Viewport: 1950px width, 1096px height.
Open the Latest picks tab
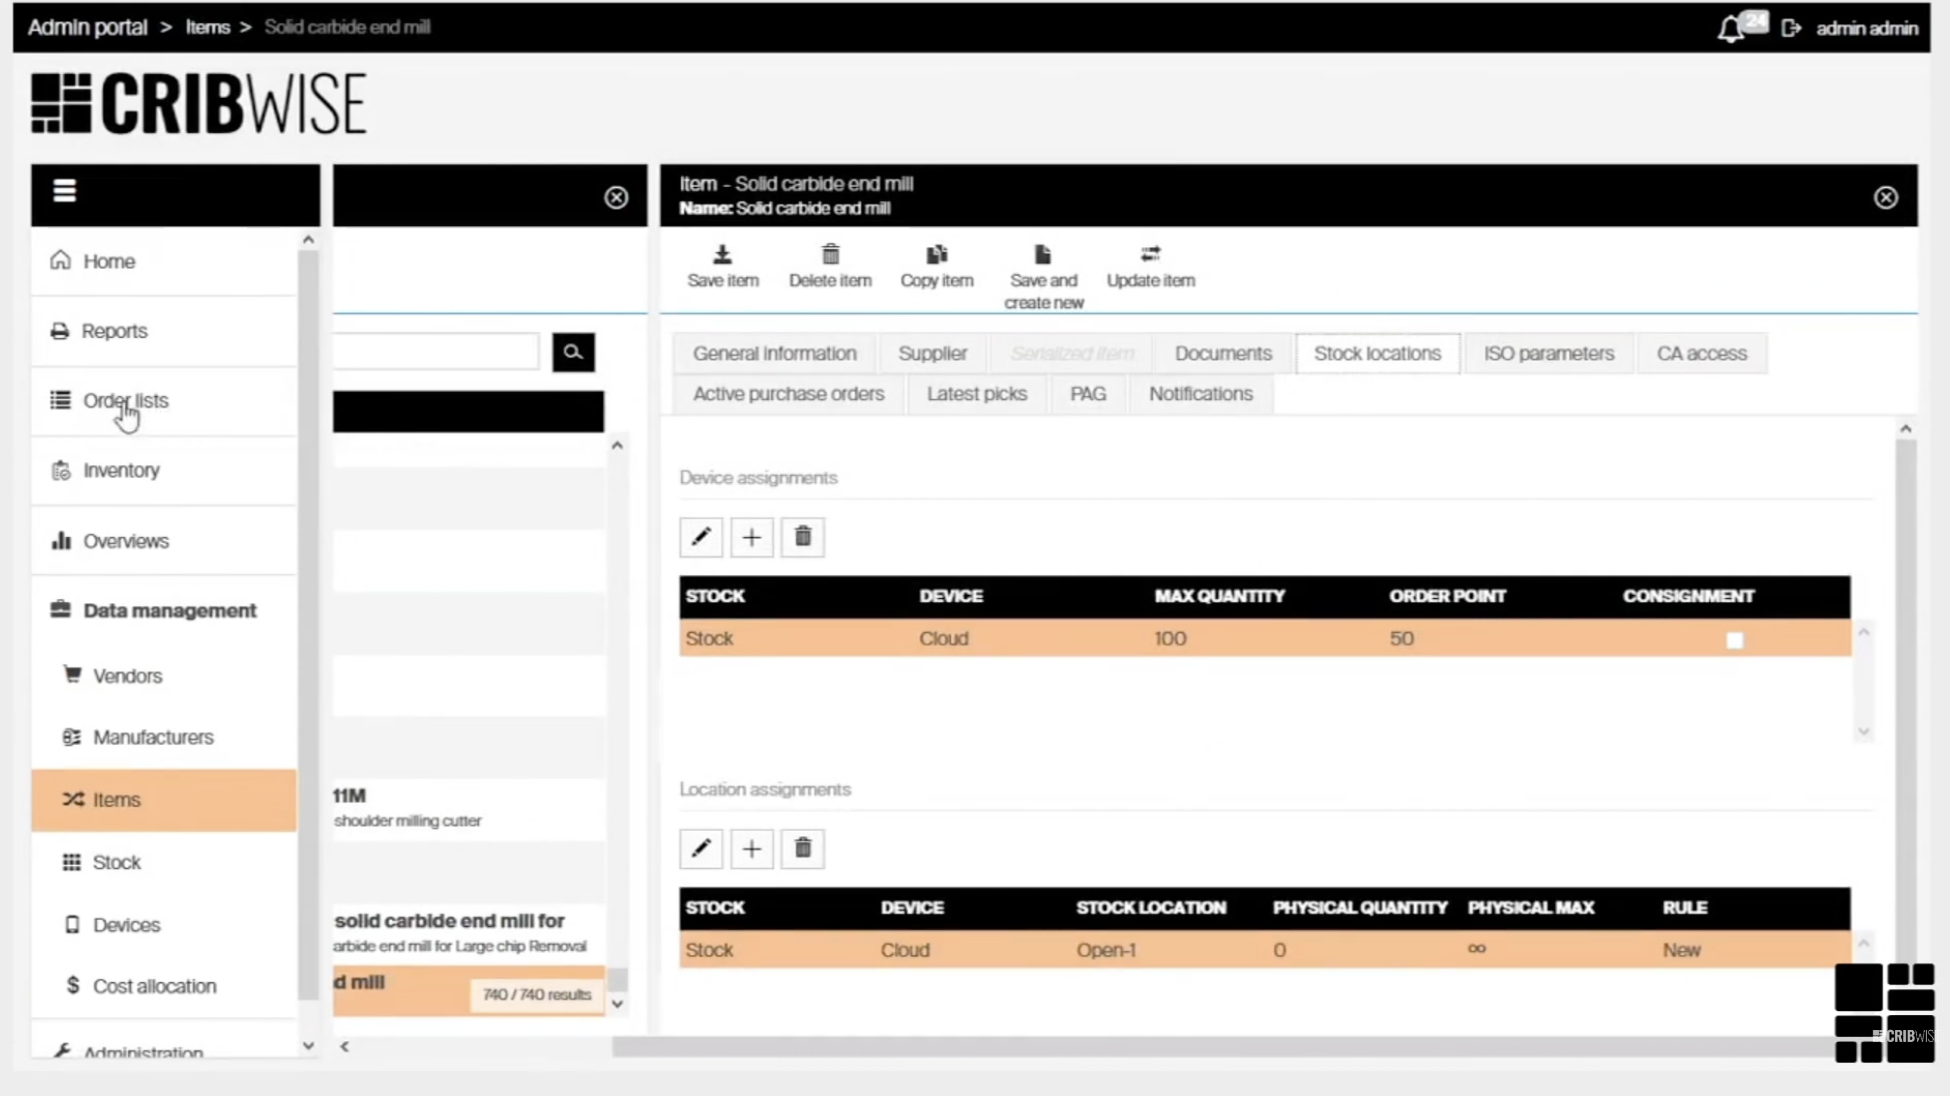976,394
